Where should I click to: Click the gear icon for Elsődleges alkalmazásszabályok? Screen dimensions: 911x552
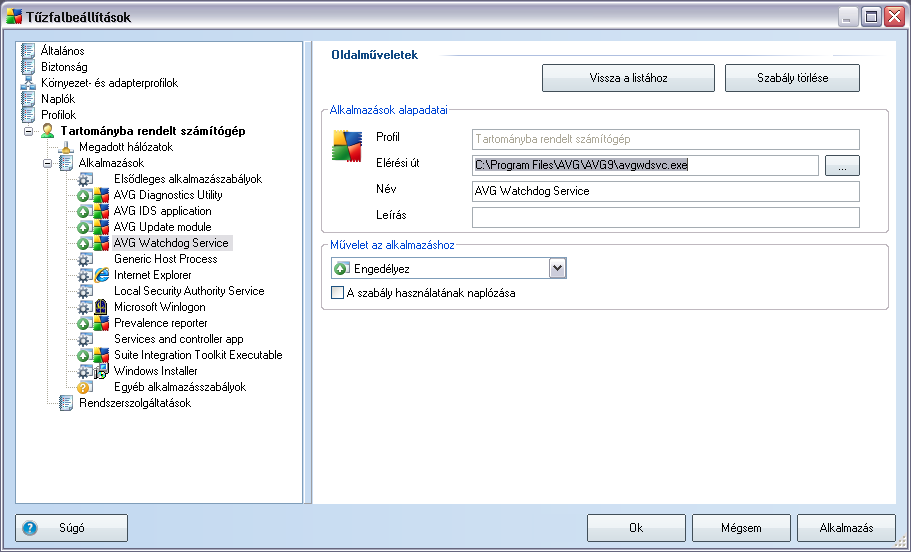pos(85,179)
